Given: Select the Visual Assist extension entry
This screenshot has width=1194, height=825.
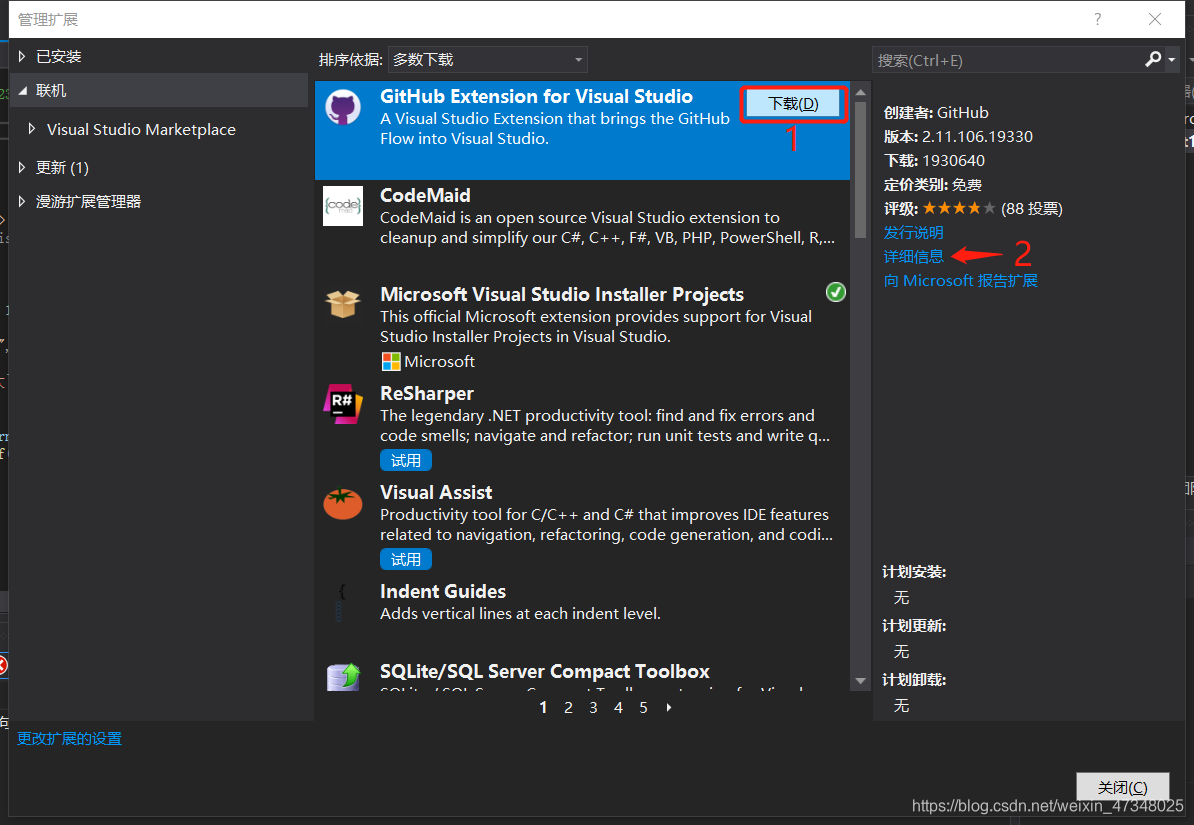Looking at the screenshot, I should point(583,526).
